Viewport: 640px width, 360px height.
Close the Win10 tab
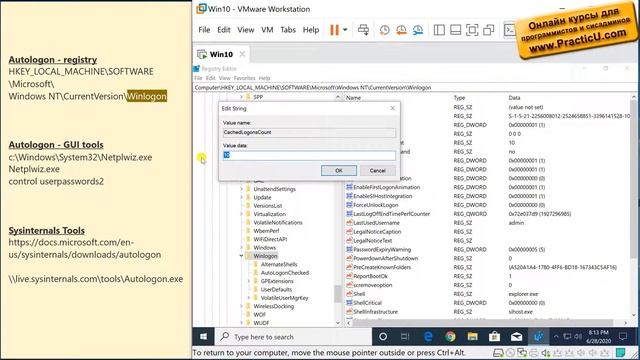pyautogui.click(x=242, y=54)
